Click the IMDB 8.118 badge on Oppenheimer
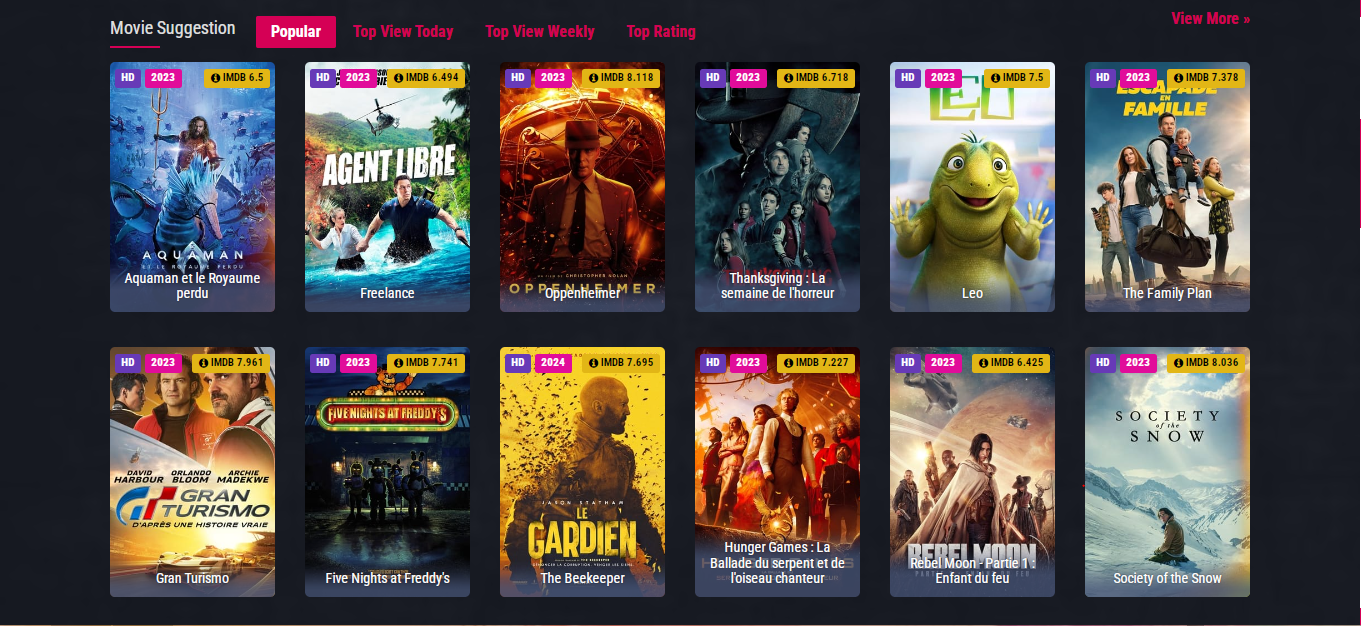 click(621, 78)
